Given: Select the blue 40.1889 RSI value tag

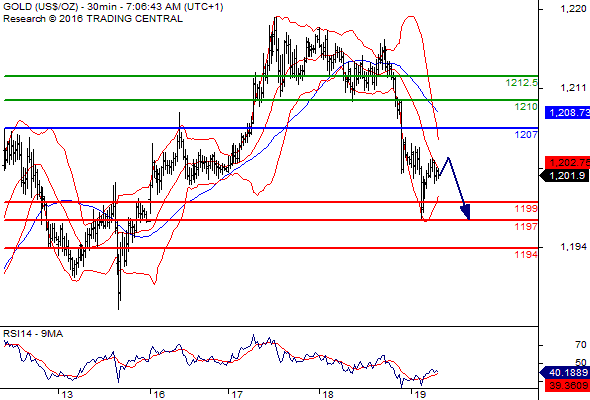Looking at the screenshot, I should pos(565,373).
